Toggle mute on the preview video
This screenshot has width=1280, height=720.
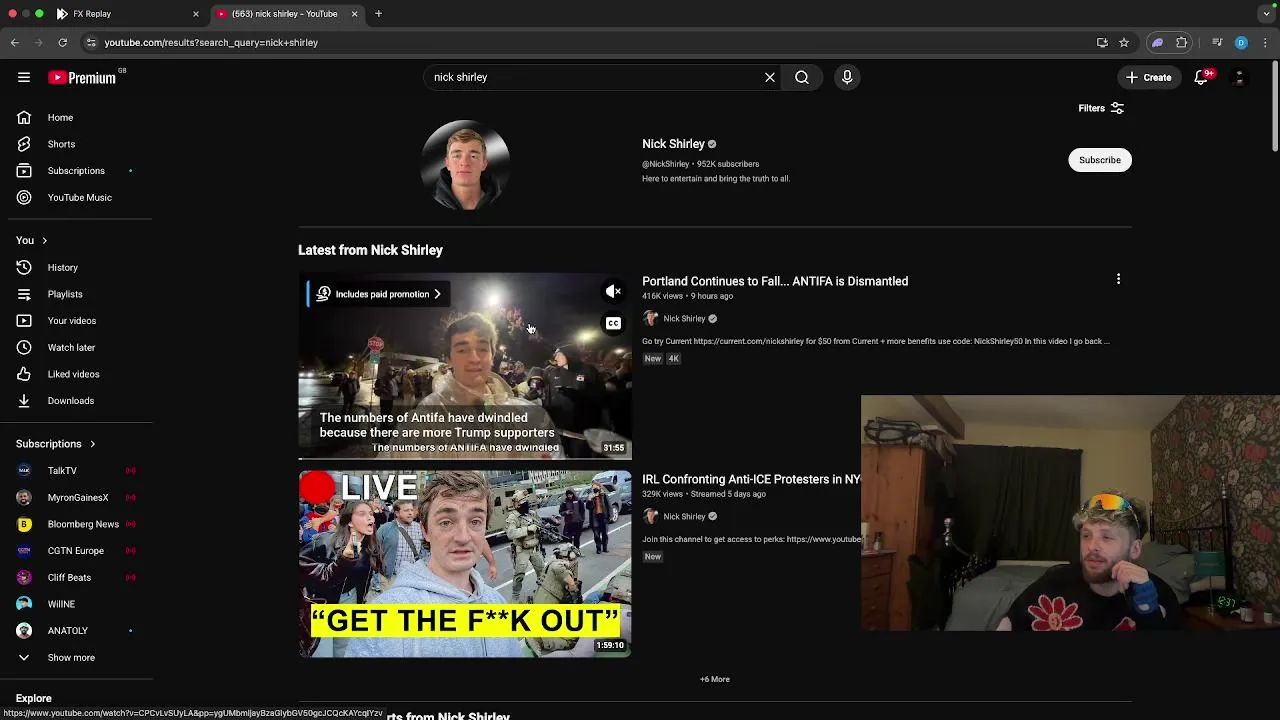[613, 291]
